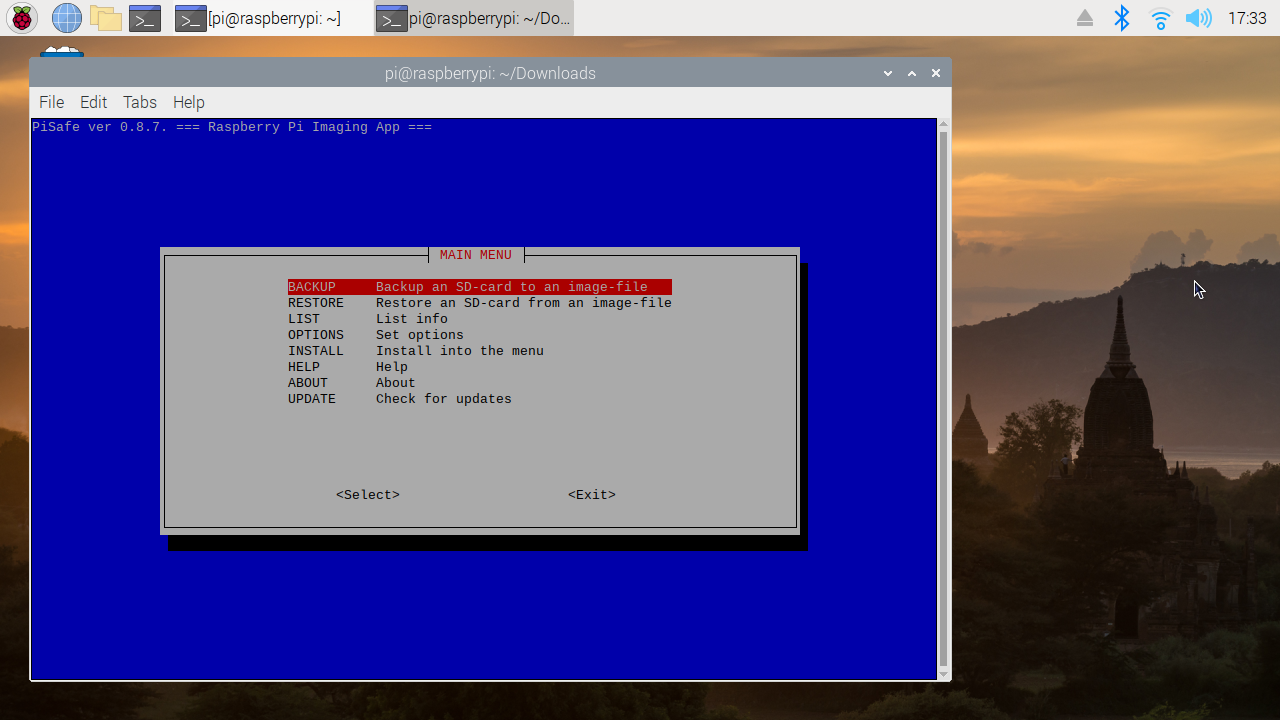Viewport: 1280px width, 720px height.
Task: Close the Downloads terminal window
Action: (936, 73)
